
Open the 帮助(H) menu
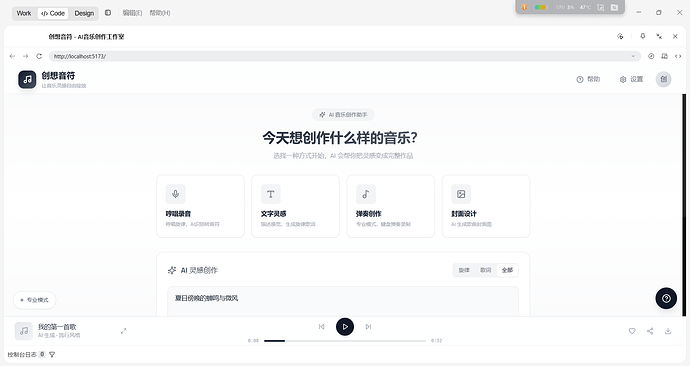160,13
